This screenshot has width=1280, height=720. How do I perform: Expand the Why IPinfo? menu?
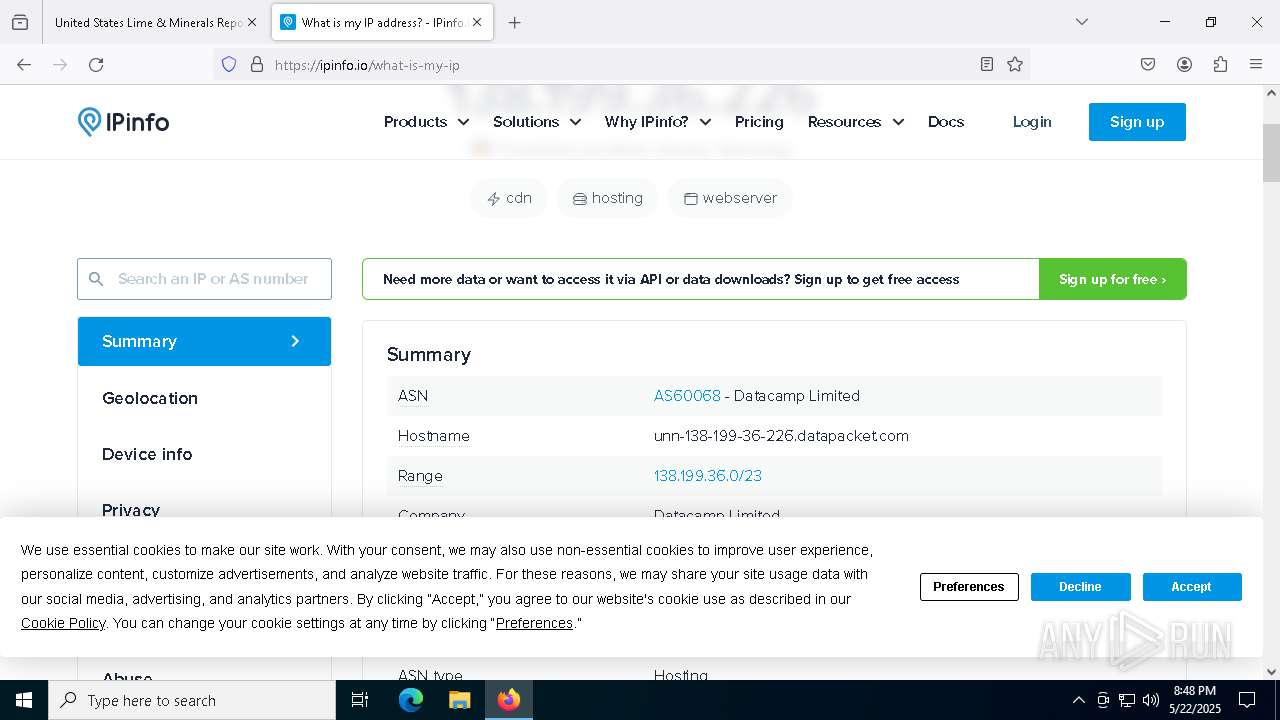click(x=658, y=122)
